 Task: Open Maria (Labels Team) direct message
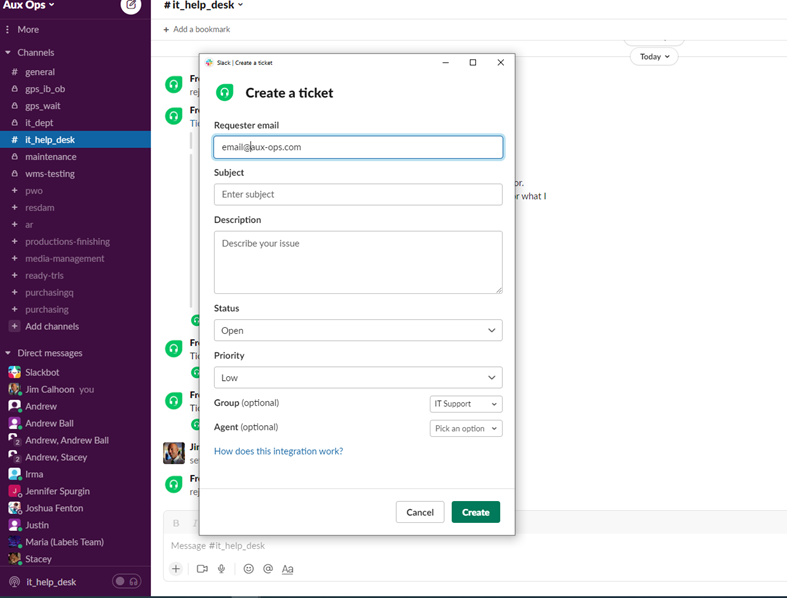point(64,542)
